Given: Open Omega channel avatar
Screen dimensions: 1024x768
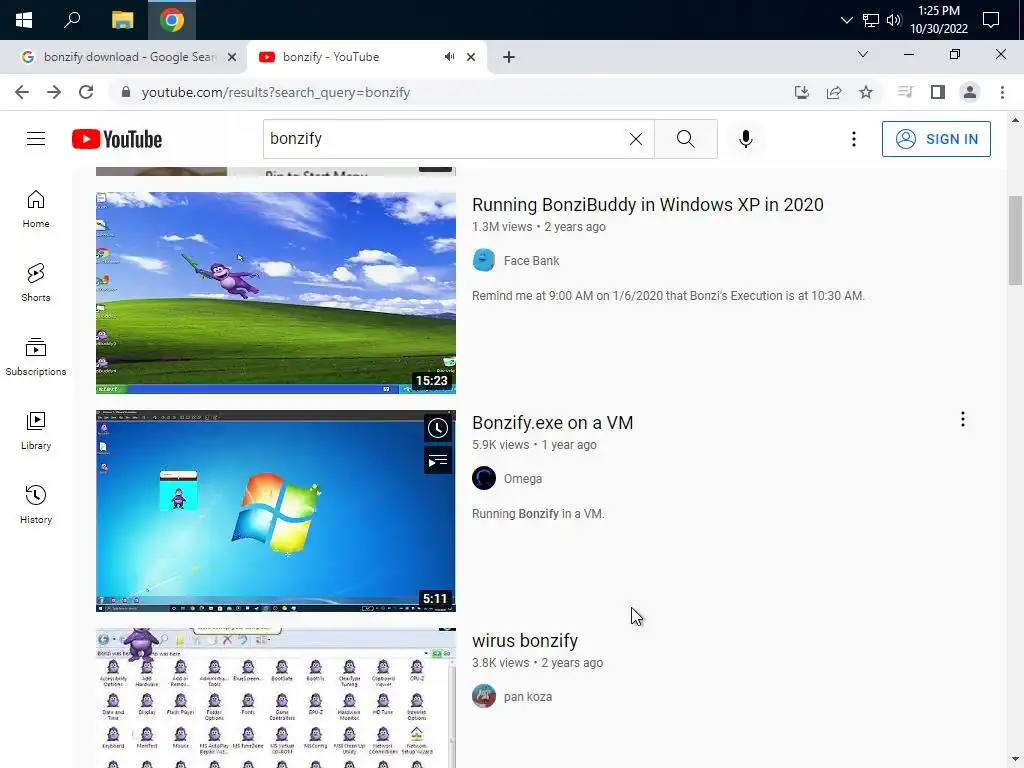Looking at the screenshot, I should [484, 478].
